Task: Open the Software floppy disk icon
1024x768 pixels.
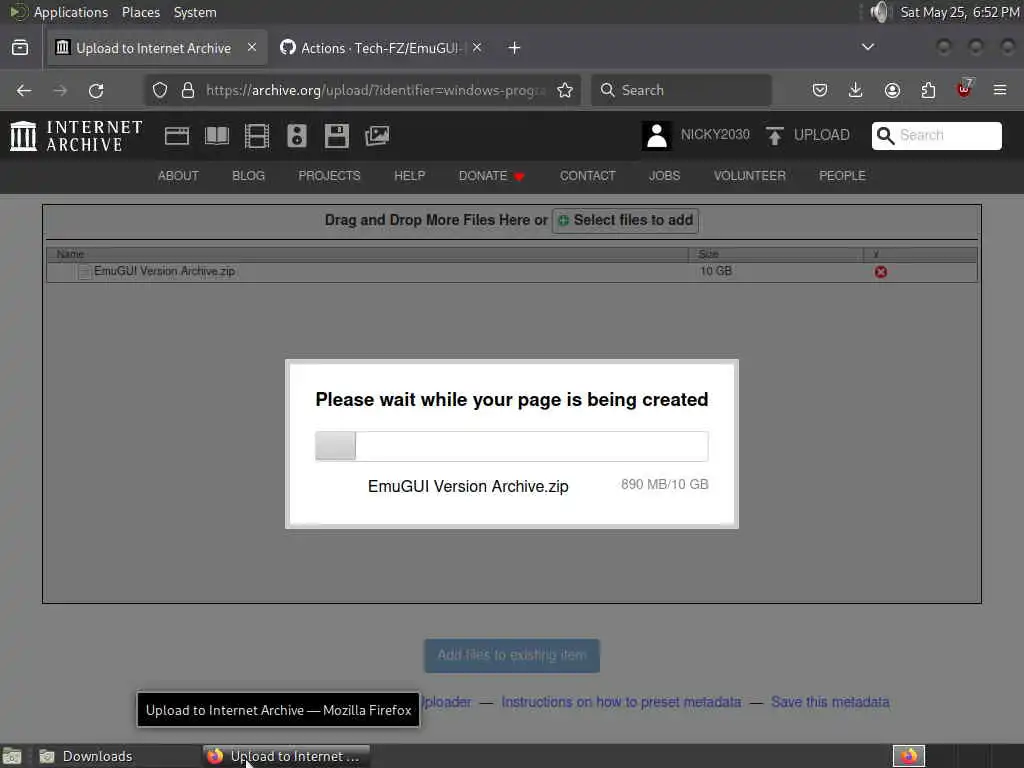Action: pos(337,136)
